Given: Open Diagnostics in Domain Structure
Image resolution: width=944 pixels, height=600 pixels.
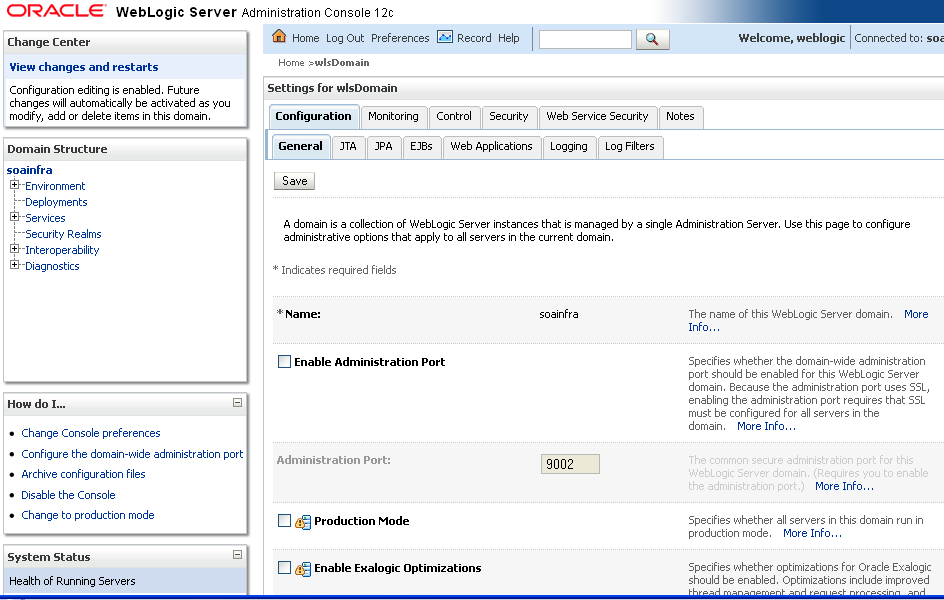Looking at the screenshot, I should 52,266.
